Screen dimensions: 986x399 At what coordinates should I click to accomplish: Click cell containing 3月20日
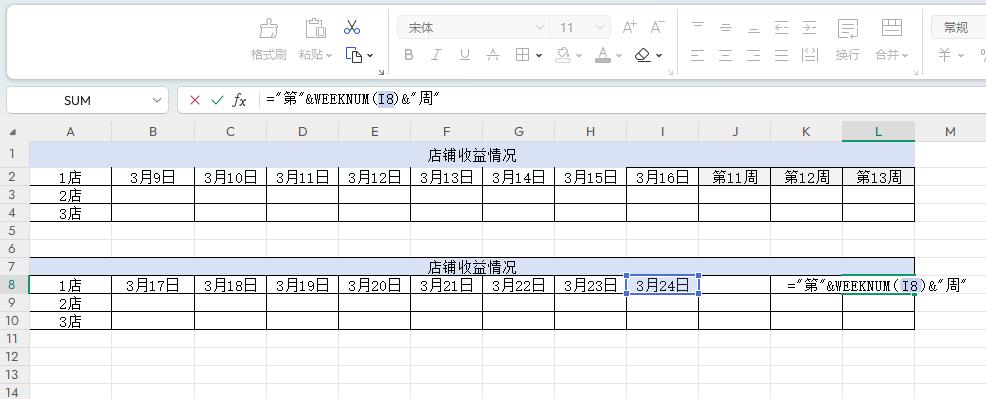tap(374, 285)
